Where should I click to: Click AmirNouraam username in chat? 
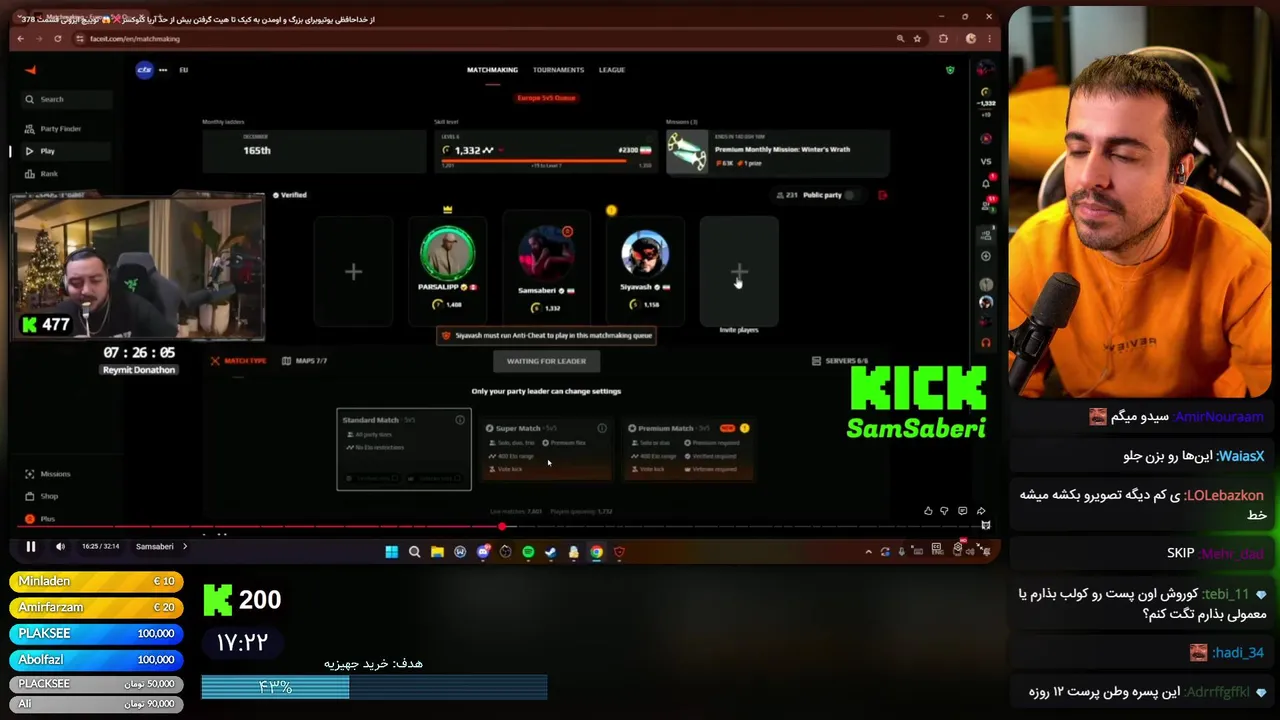tap(1219, 417)
